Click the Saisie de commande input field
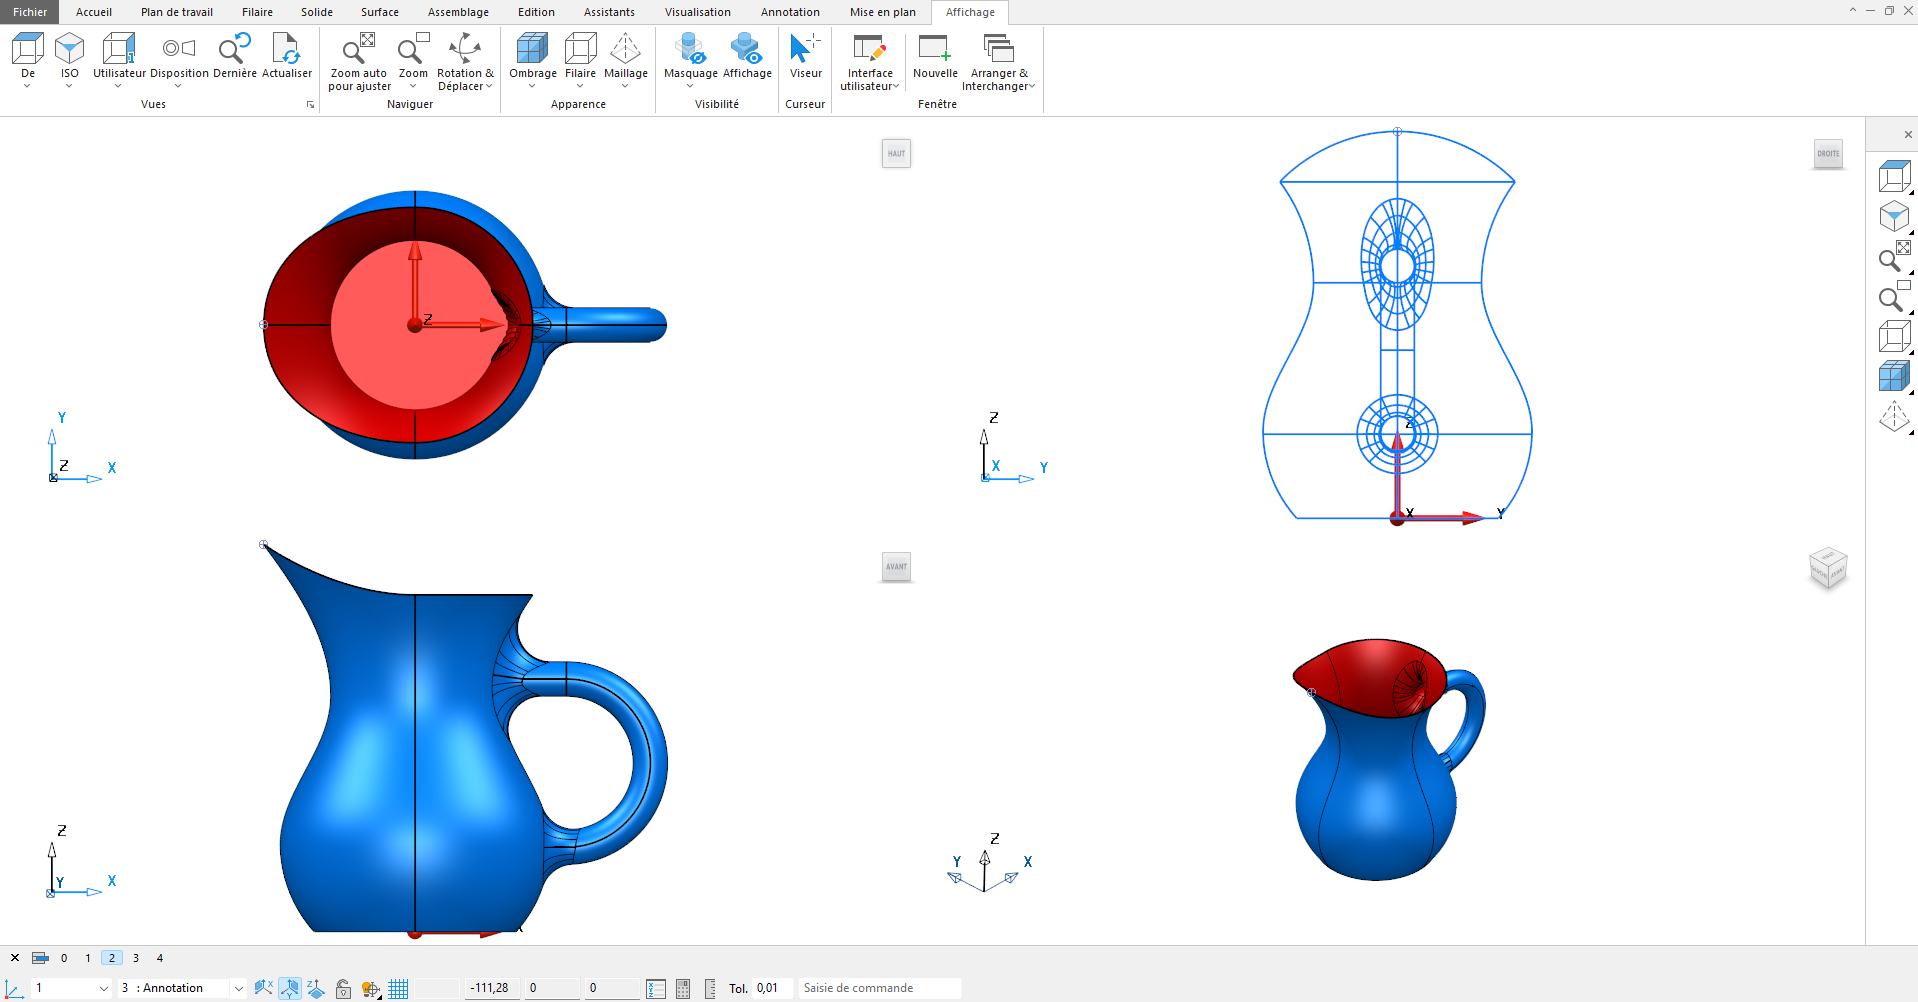The image size is (1918, 1002). [878, 988]
